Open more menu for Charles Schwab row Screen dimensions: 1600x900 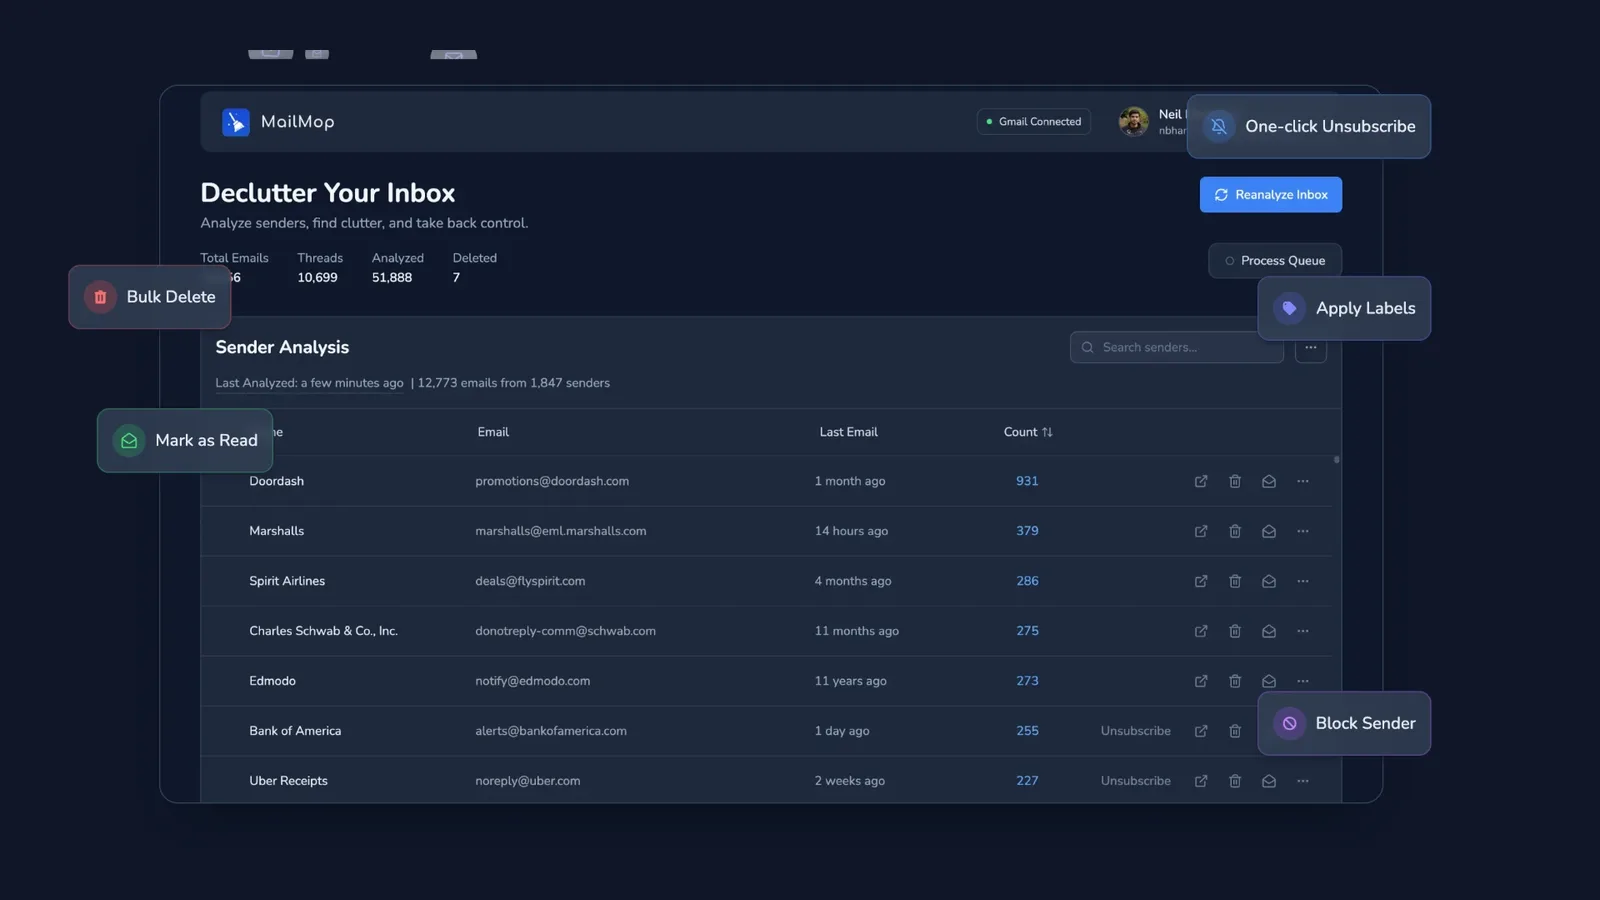(1303, 631)
